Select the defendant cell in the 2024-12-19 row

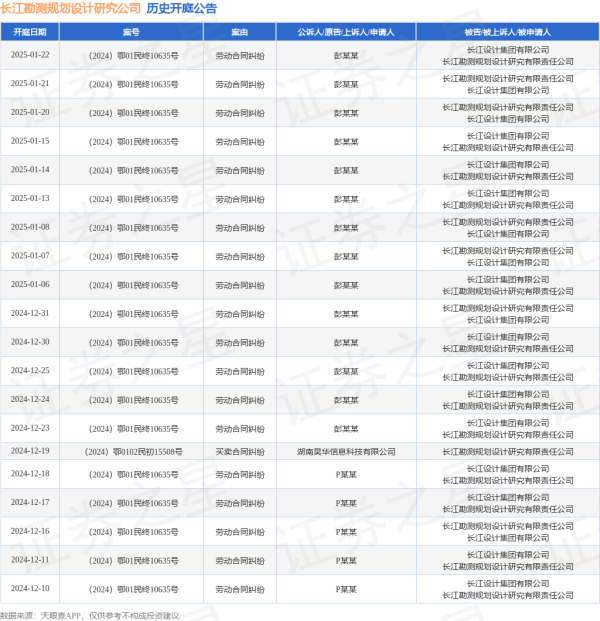508,451
